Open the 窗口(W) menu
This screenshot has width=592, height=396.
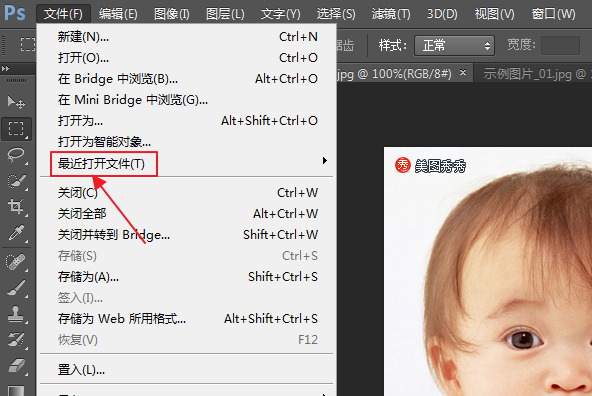coord(553,14)
